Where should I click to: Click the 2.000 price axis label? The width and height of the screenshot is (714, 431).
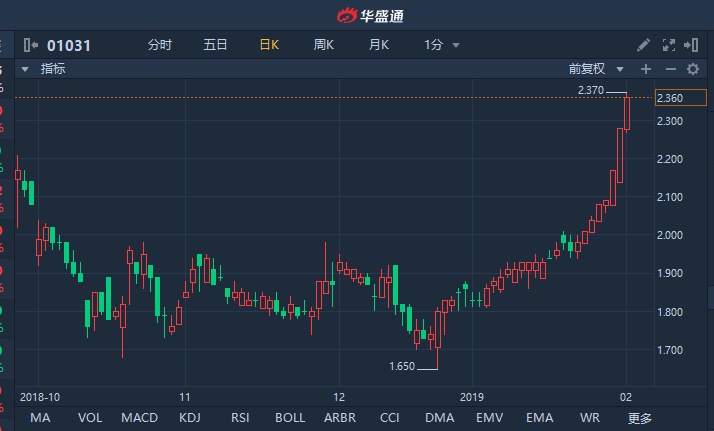[670, 235]
